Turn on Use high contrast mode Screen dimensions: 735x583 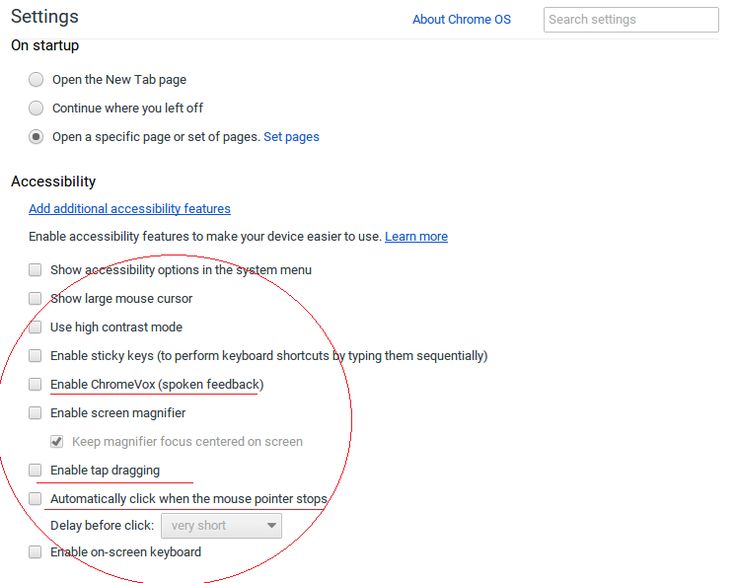click(35, 327)
